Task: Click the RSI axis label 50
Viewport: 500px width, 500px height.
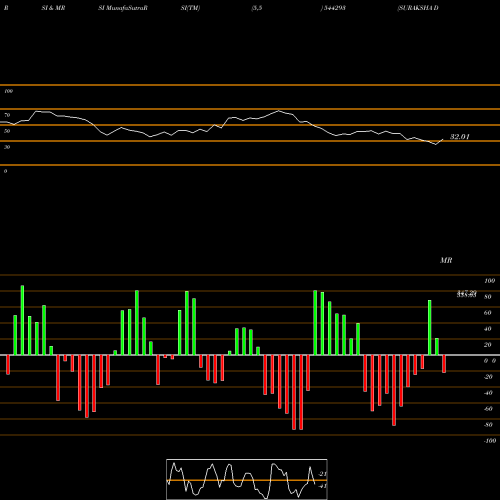Action: tap(7, 131)
